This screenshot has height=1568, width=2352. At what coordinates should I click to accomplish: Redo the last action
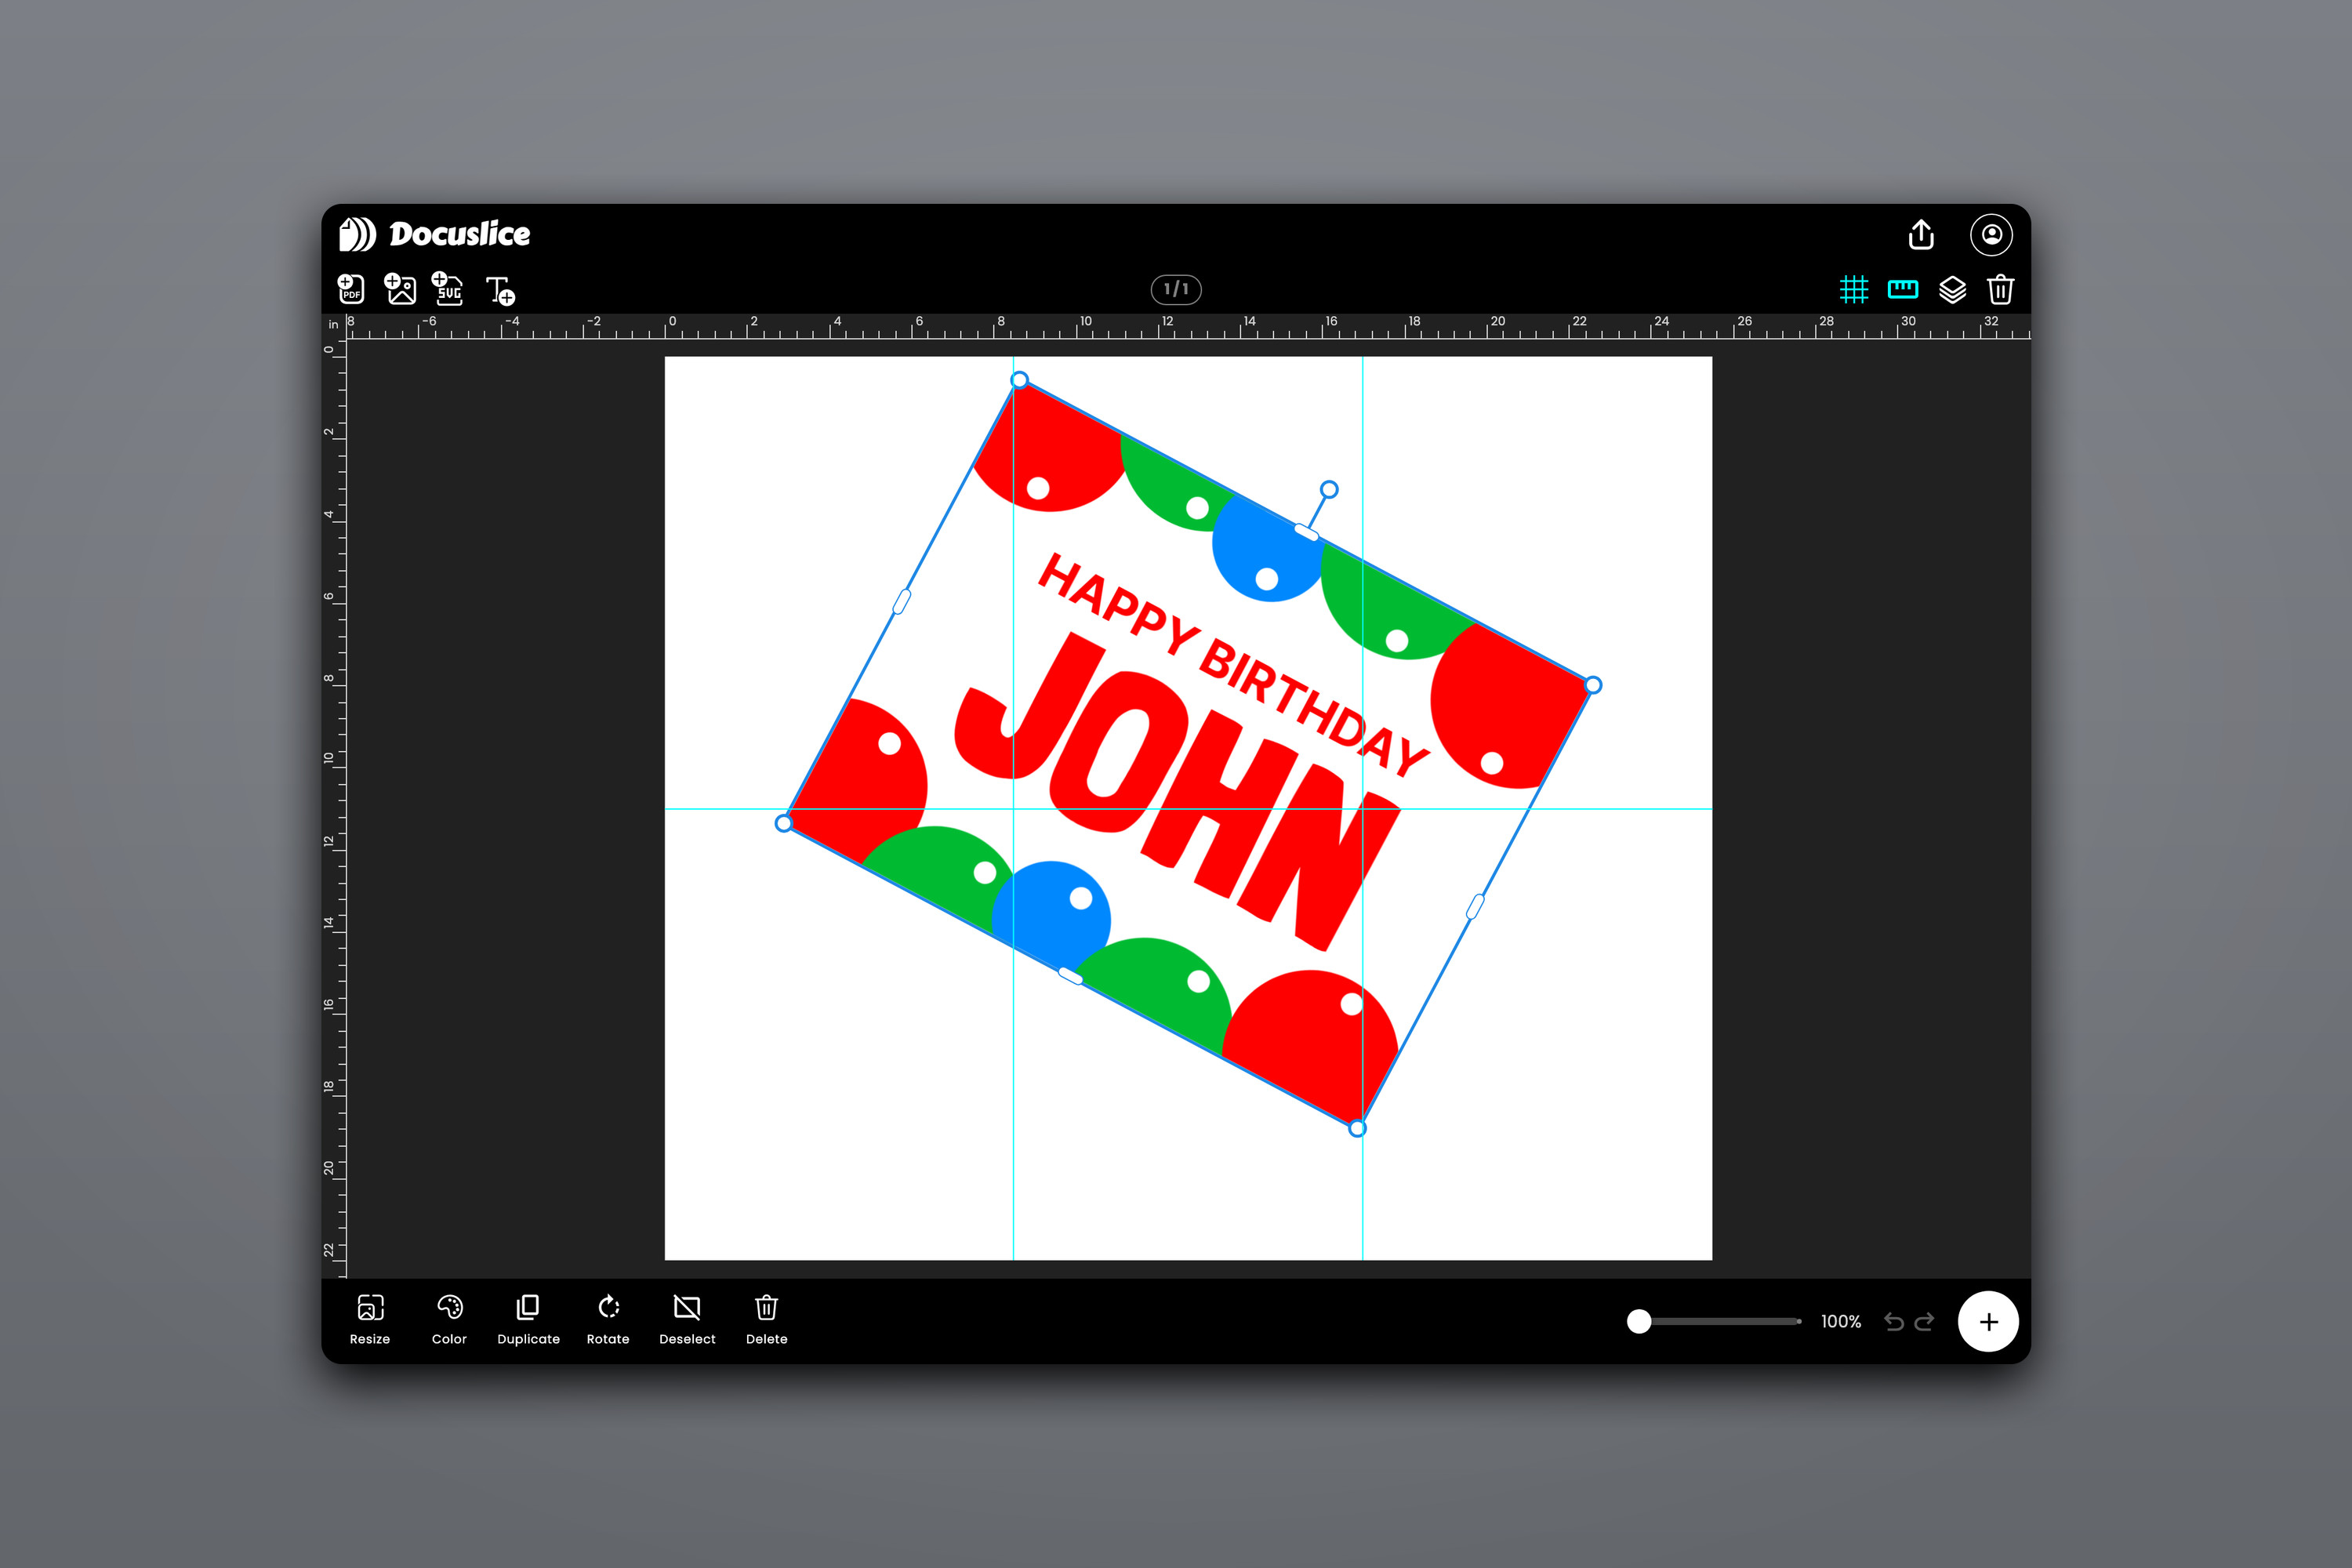click(1924, 1322)
